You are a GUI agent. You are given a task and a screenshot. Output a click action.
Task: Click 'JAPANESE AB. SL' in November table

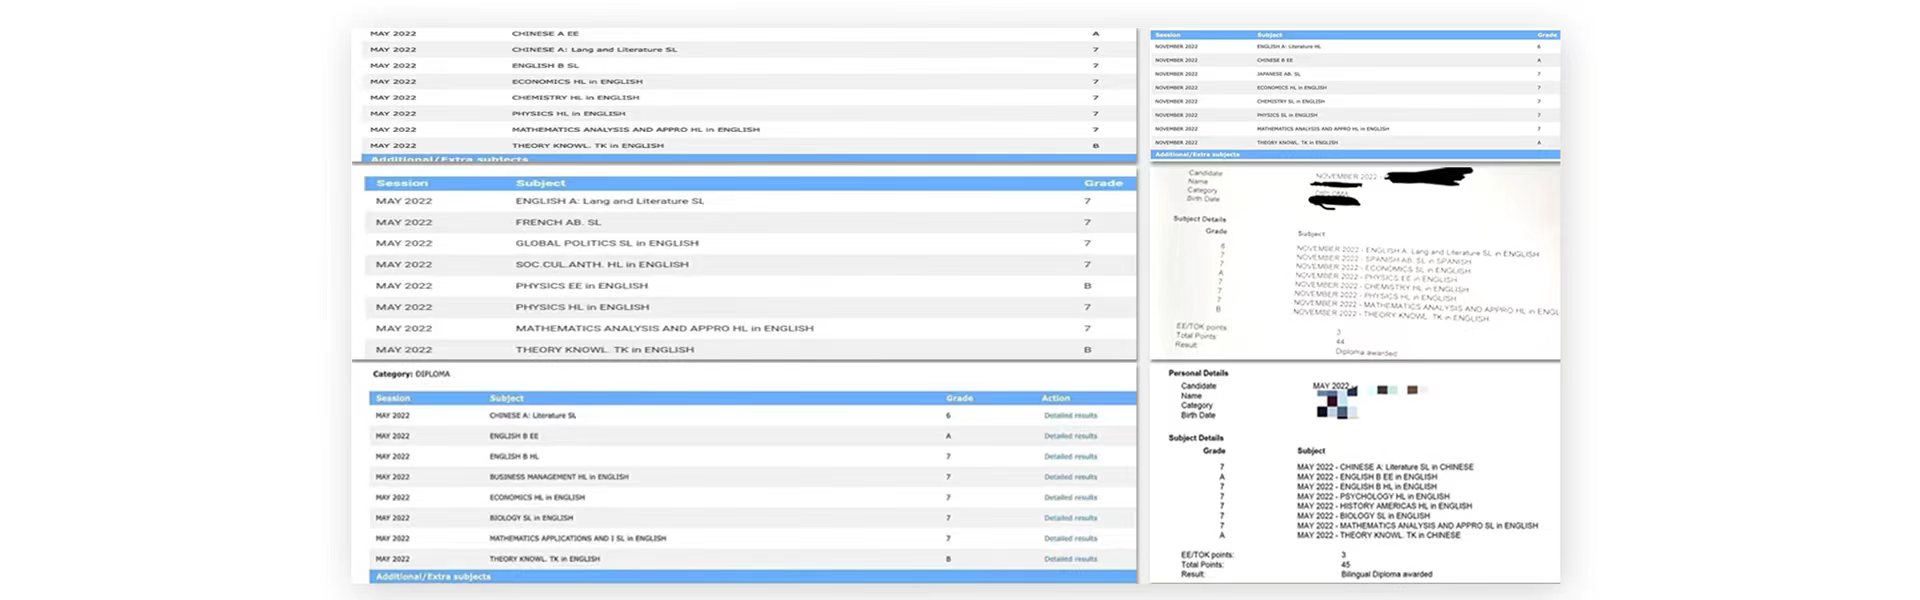click(1279, 74)
